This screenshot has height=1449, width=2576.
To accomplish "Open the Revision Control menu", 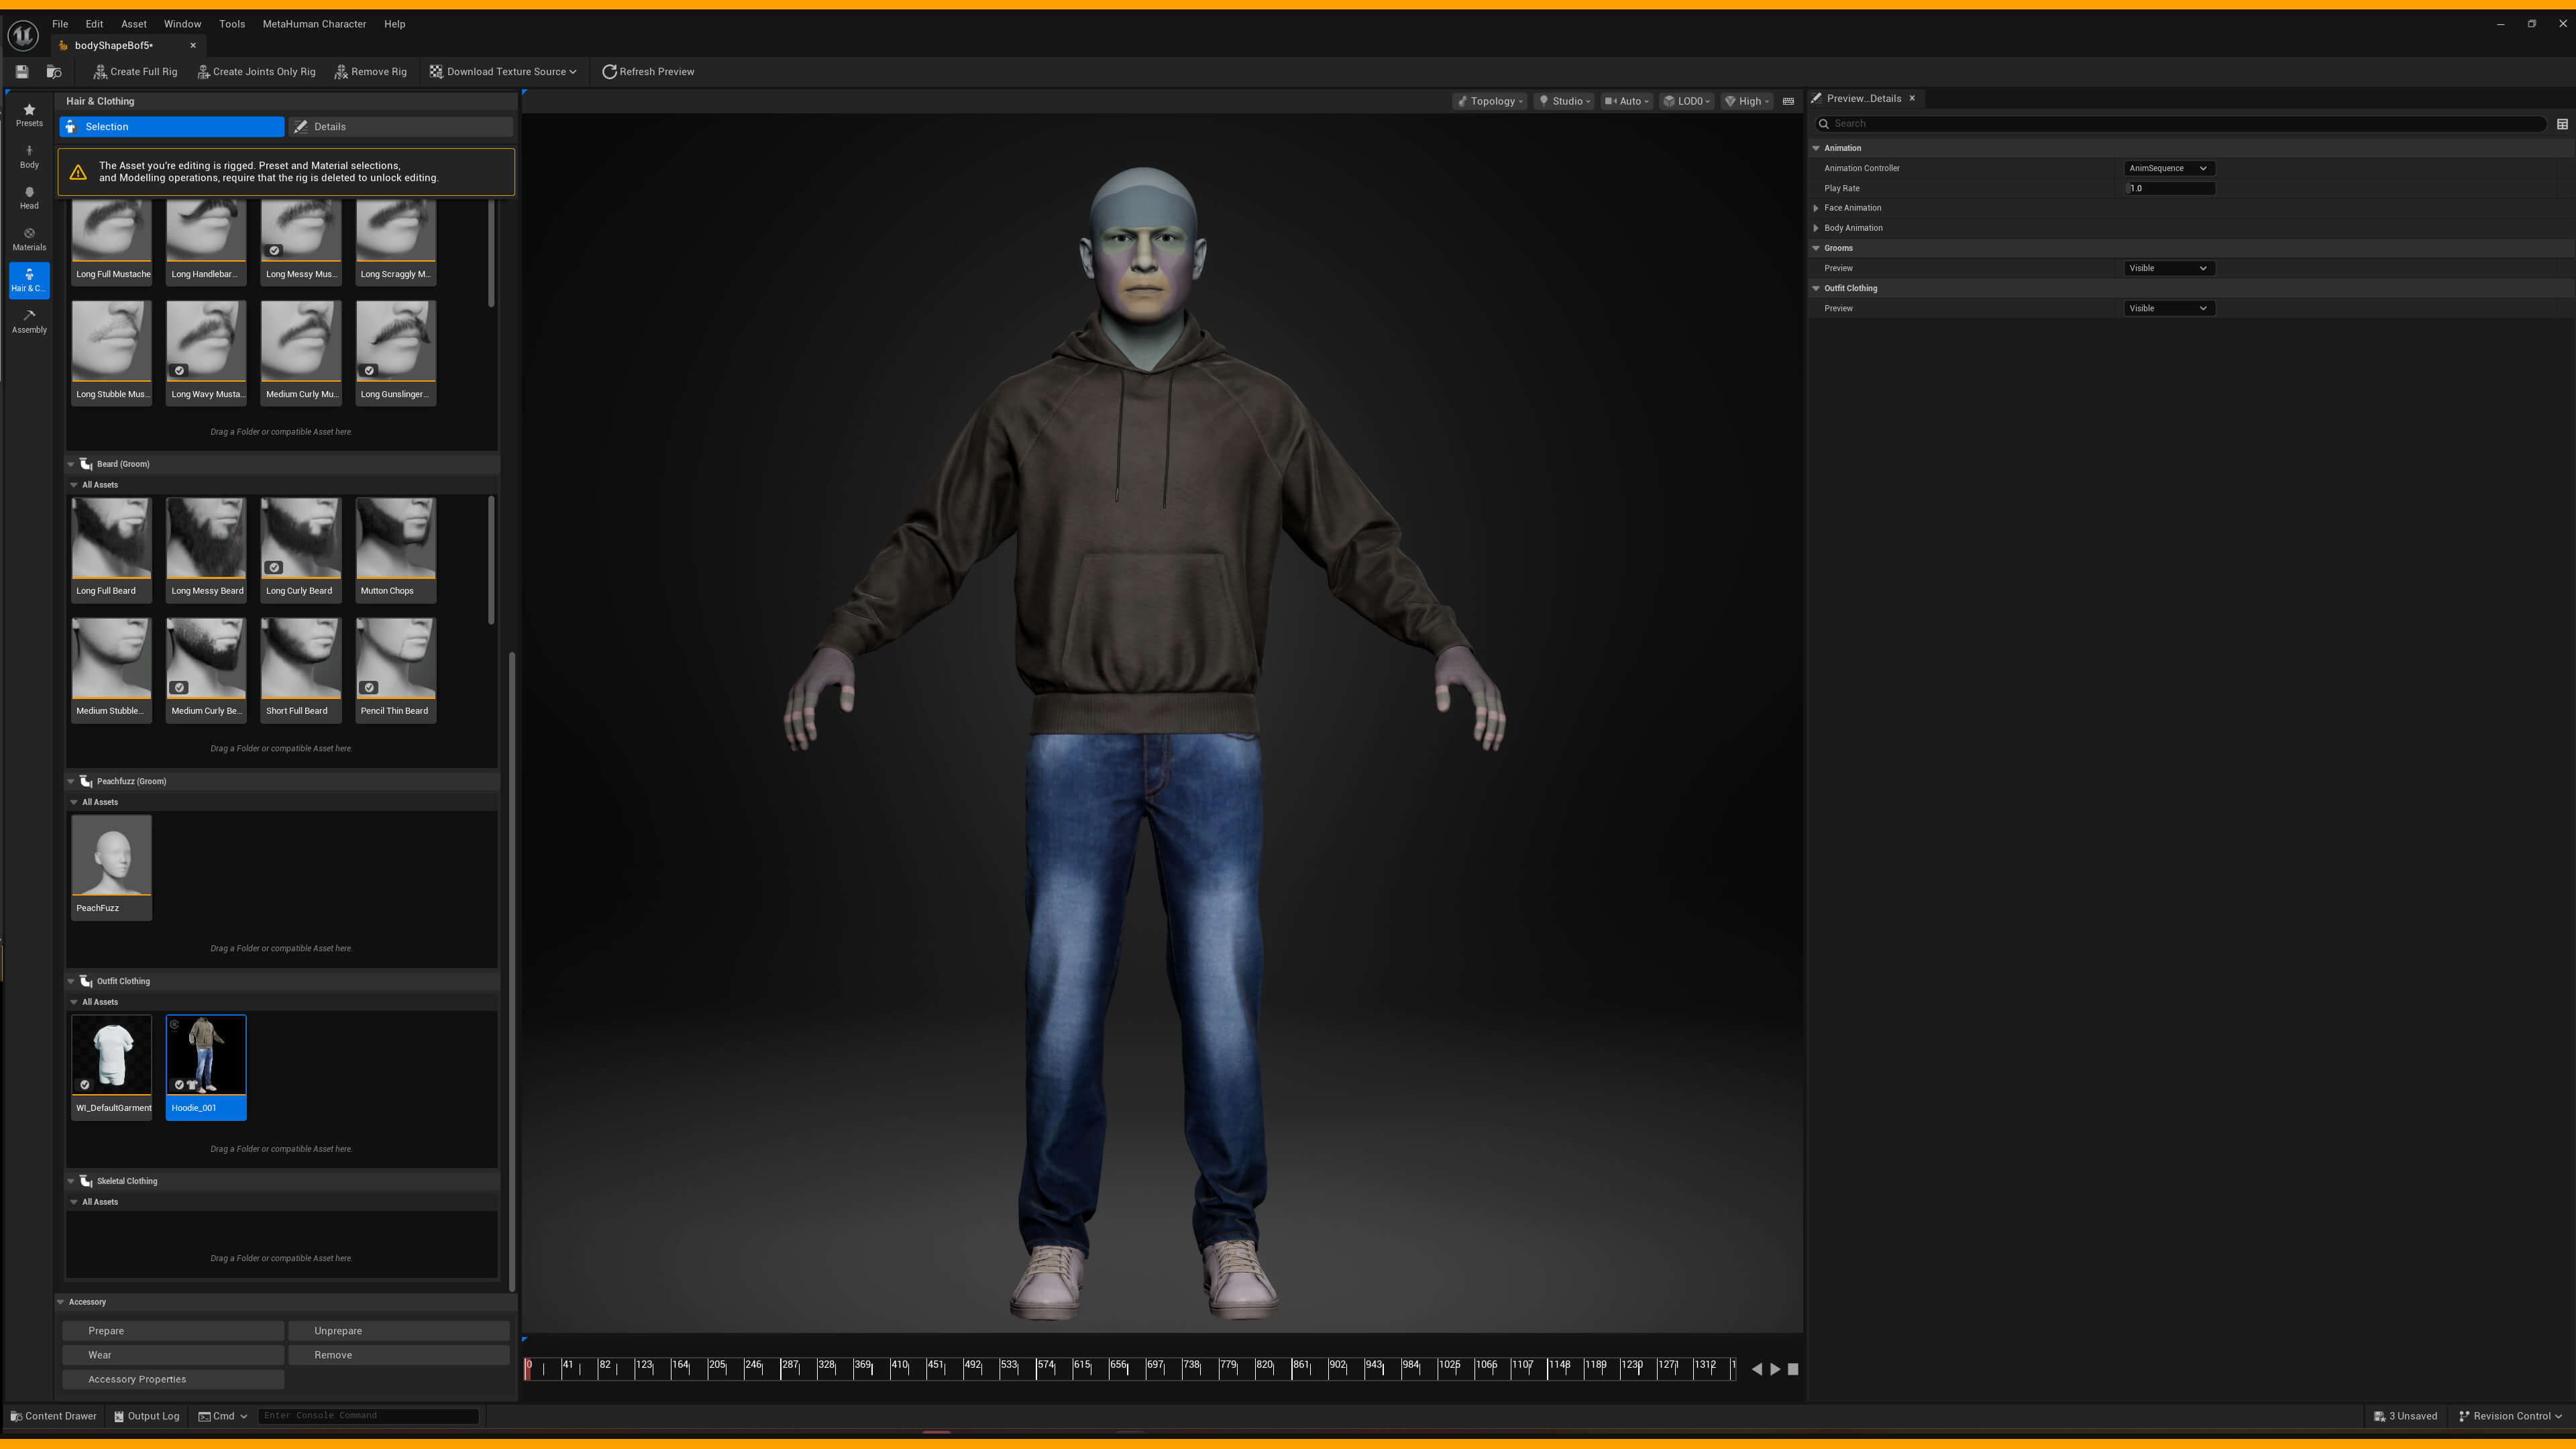I will point(2510,1416).
